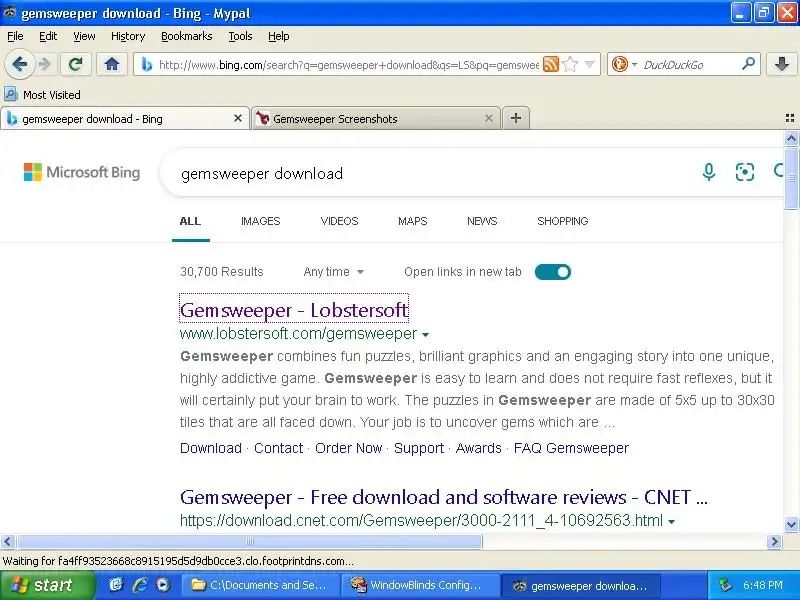Switch to NEWS results tab

[482, 221]
